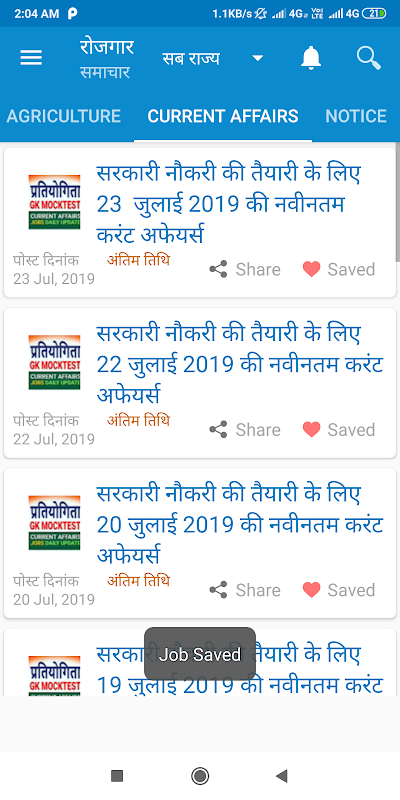Viewport: 400px width, 800px height.
Task: Open recent apps square button
Action: [x=117, y=776]
